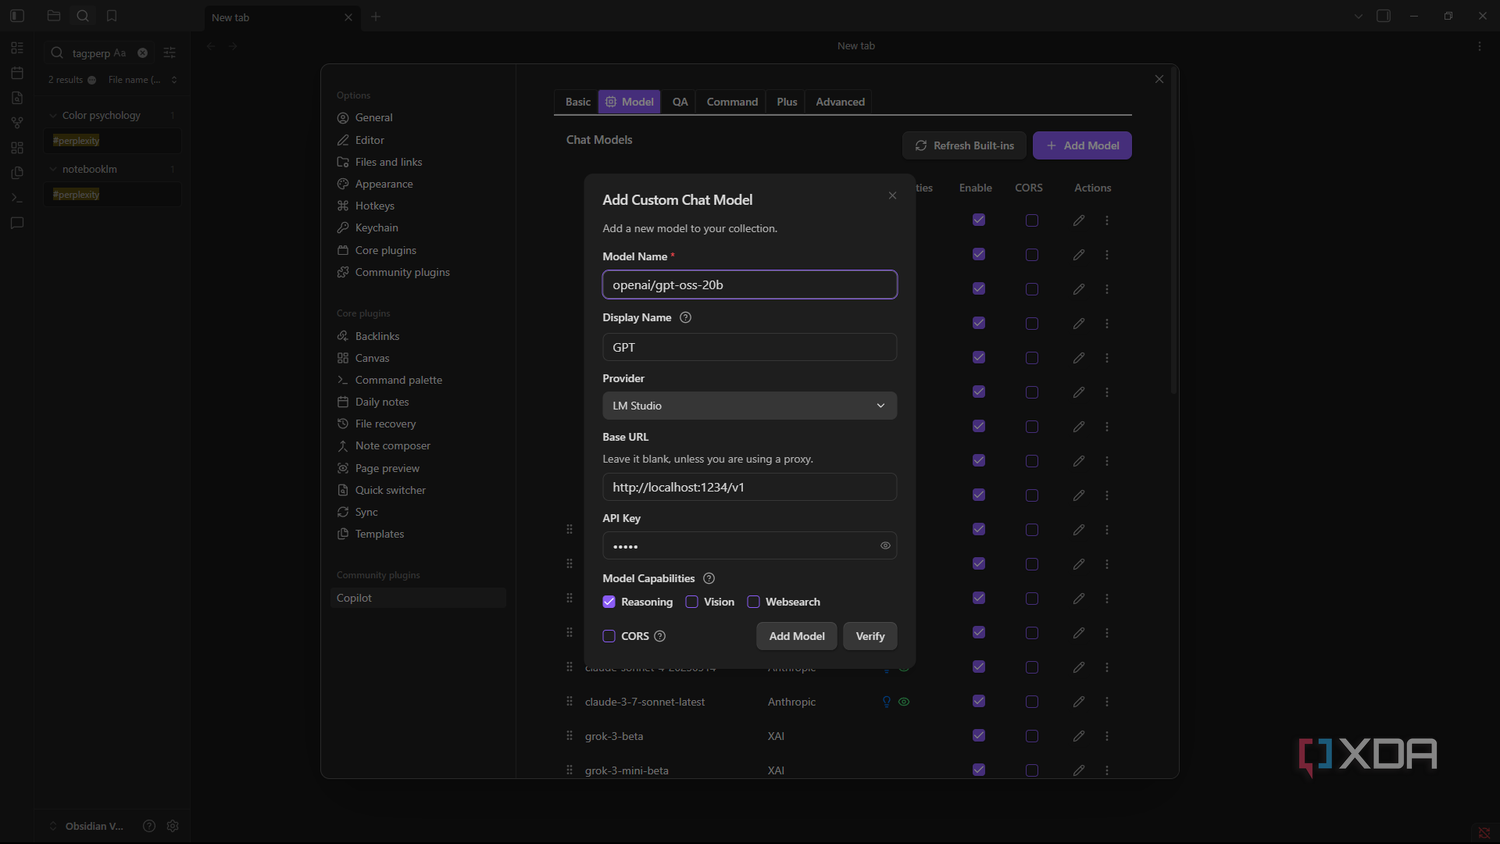The height and width of the screenshot is (844, 1500).
Task: Edit the grok-3-beta model with pencil icon
Action: point(1079,736)
